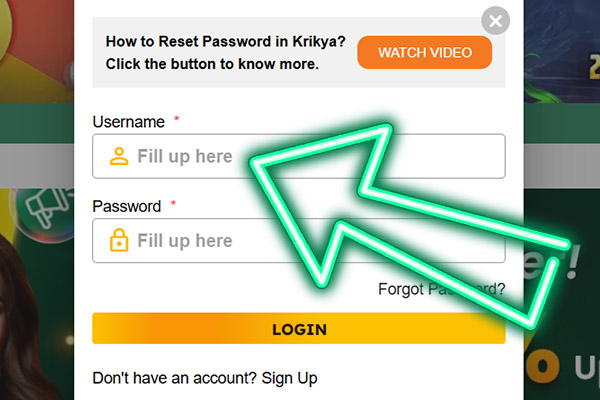Click the padlock icon in Password field
The image size is (600, 400).
coord(119,241)
